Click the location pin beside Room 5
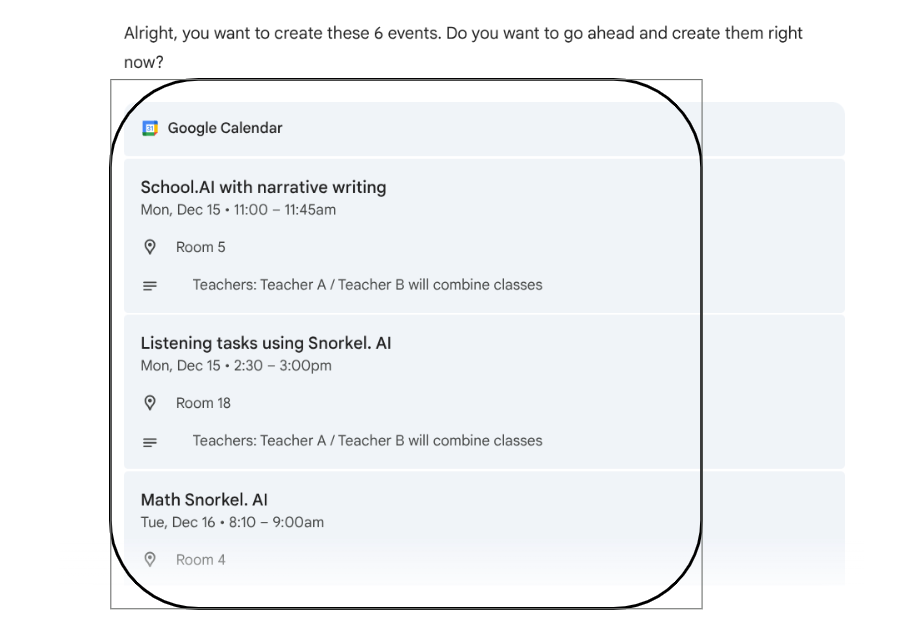Screen dimensions: 907x619 [150, 247]
